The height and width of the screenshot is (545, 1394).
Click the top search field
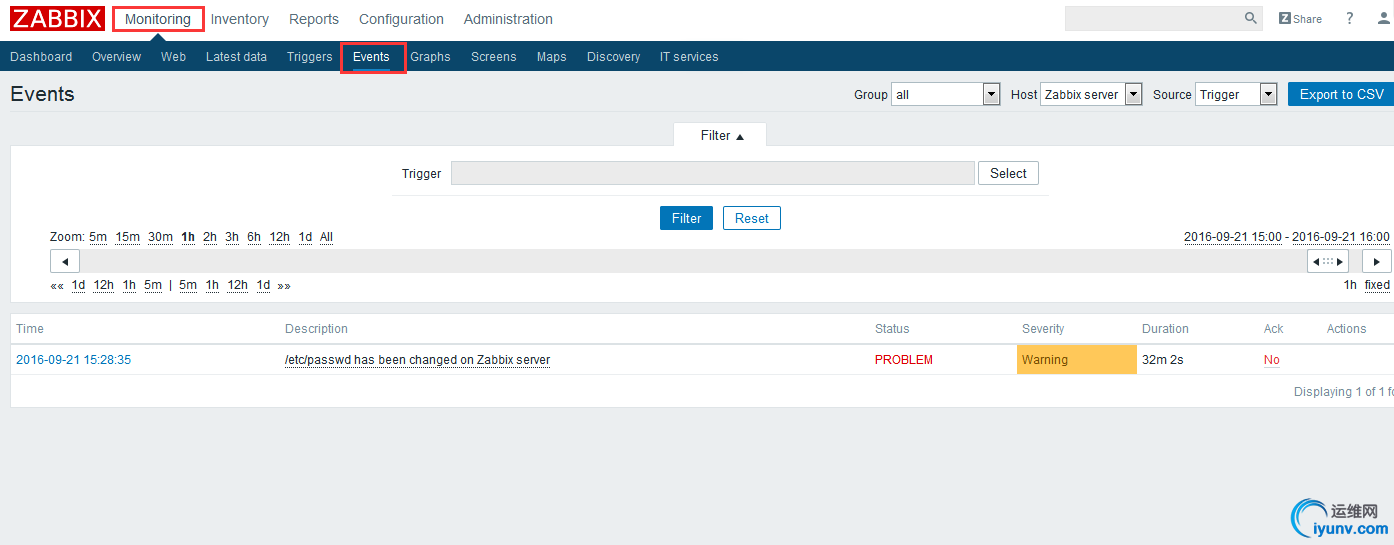[1153, 18]
